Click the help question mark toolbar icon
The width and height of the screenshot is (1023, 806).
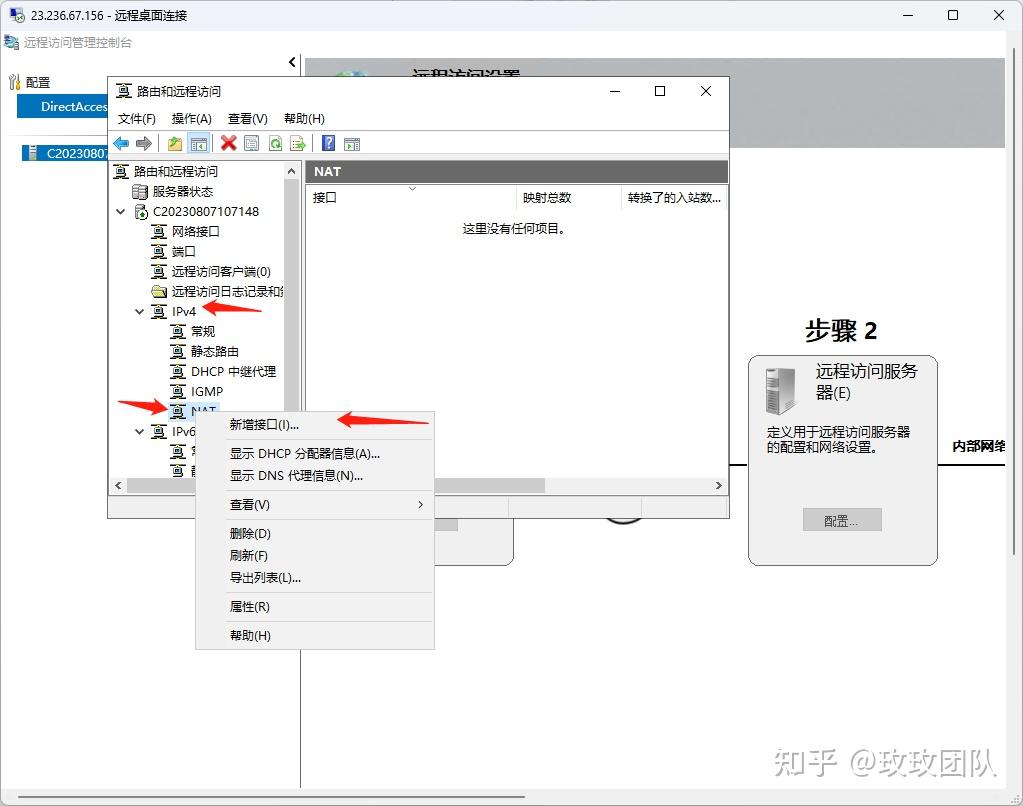329,143
